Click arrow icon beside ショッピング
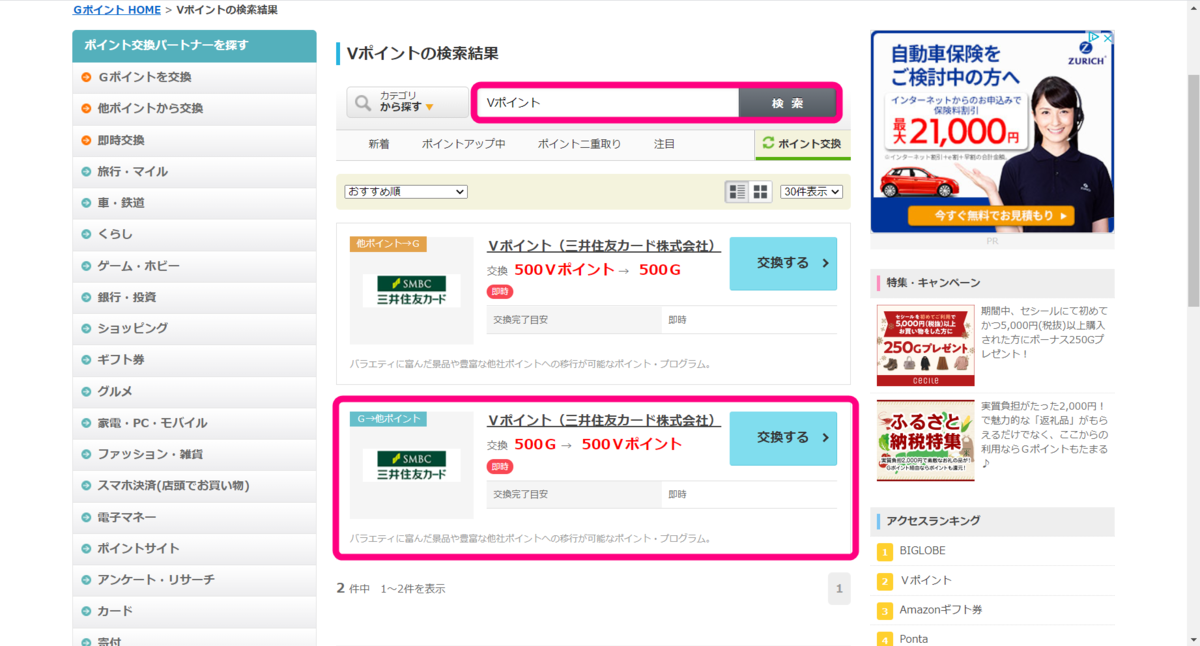1200x646 pixels. (x=86, y=328)
